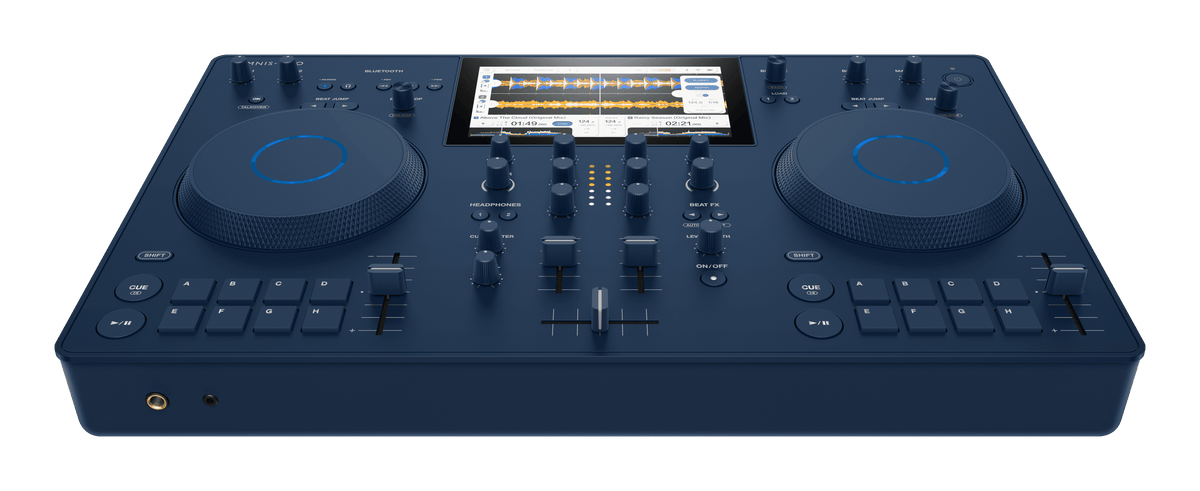Toggle the mic TALKOVER ON button
The height and width of the screenshot is (491, 1200).
[256, 99]
